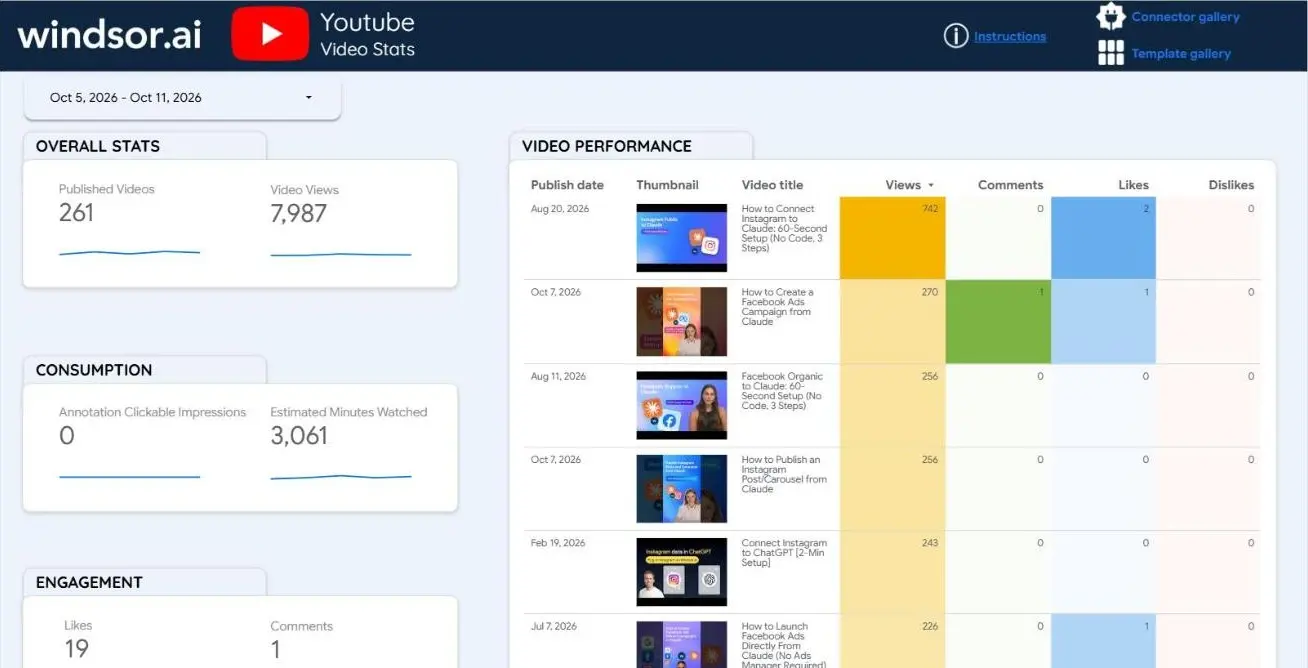The height and width of the screenshot is (668, 1308).
Task: Click publish date "Feb 19, 2026"
Action: pos(560,543)
